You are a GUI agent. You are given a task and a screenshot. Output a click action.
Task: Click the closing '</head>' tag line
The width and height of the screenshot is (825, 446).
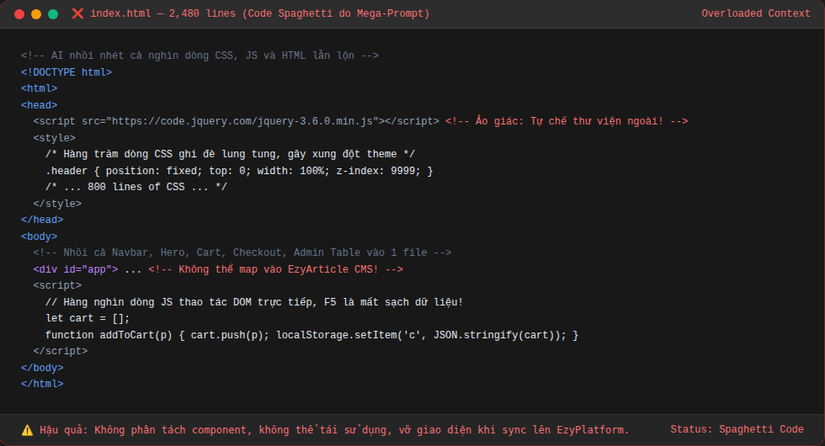click(x=42, y=220)
